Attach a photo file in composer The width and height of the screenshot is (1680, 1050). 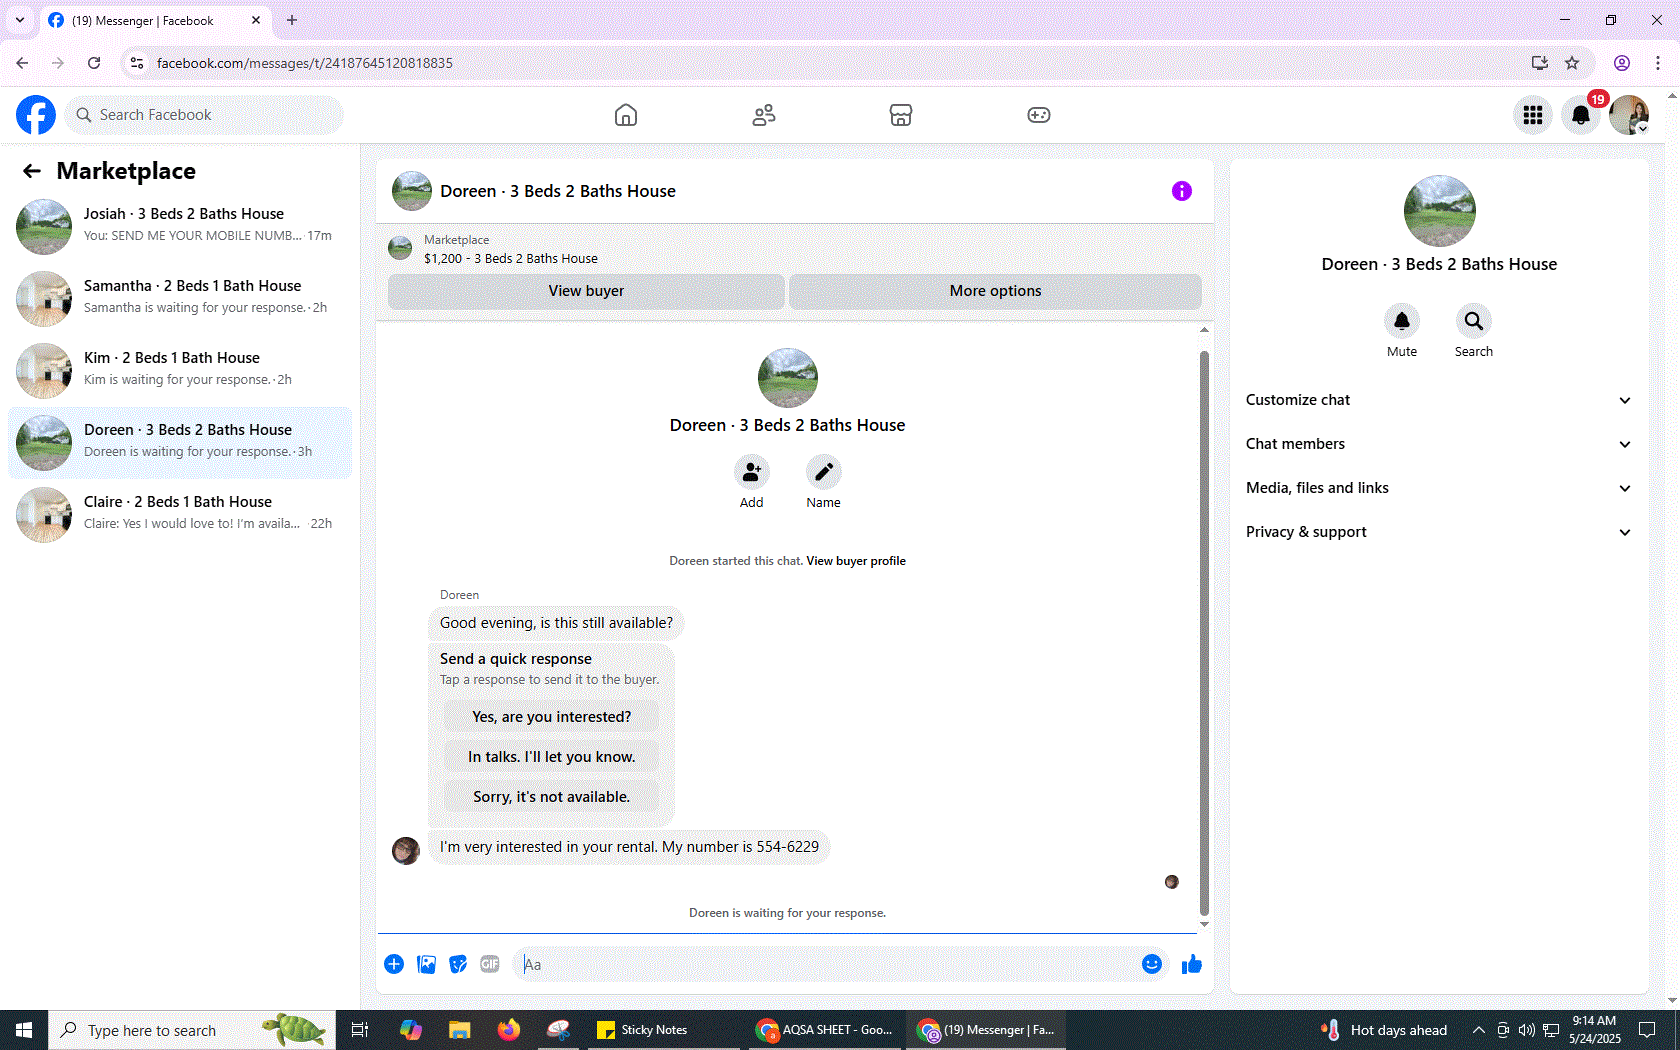(x=426, y=964)
